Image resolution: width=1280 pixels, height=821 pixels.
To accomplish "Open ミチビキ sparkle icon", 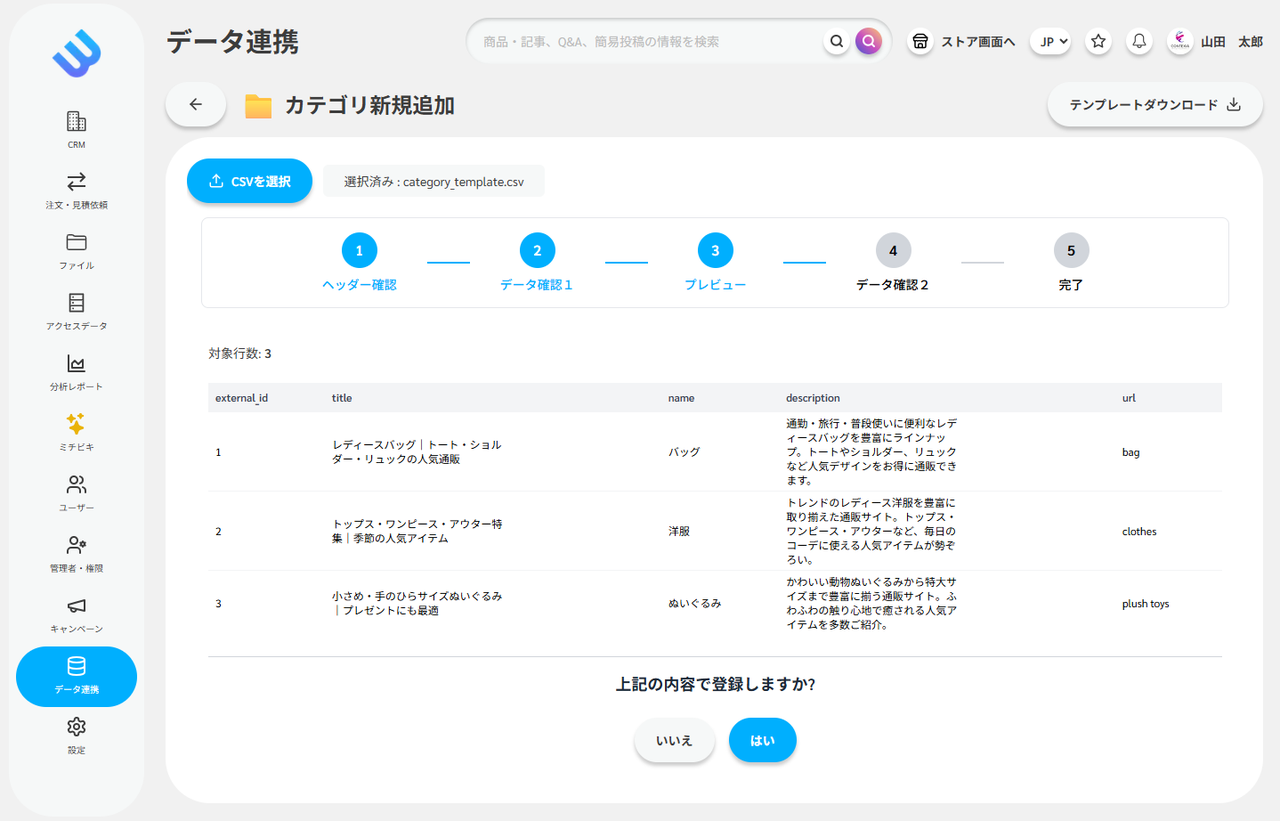I will (x=76, y=424).
